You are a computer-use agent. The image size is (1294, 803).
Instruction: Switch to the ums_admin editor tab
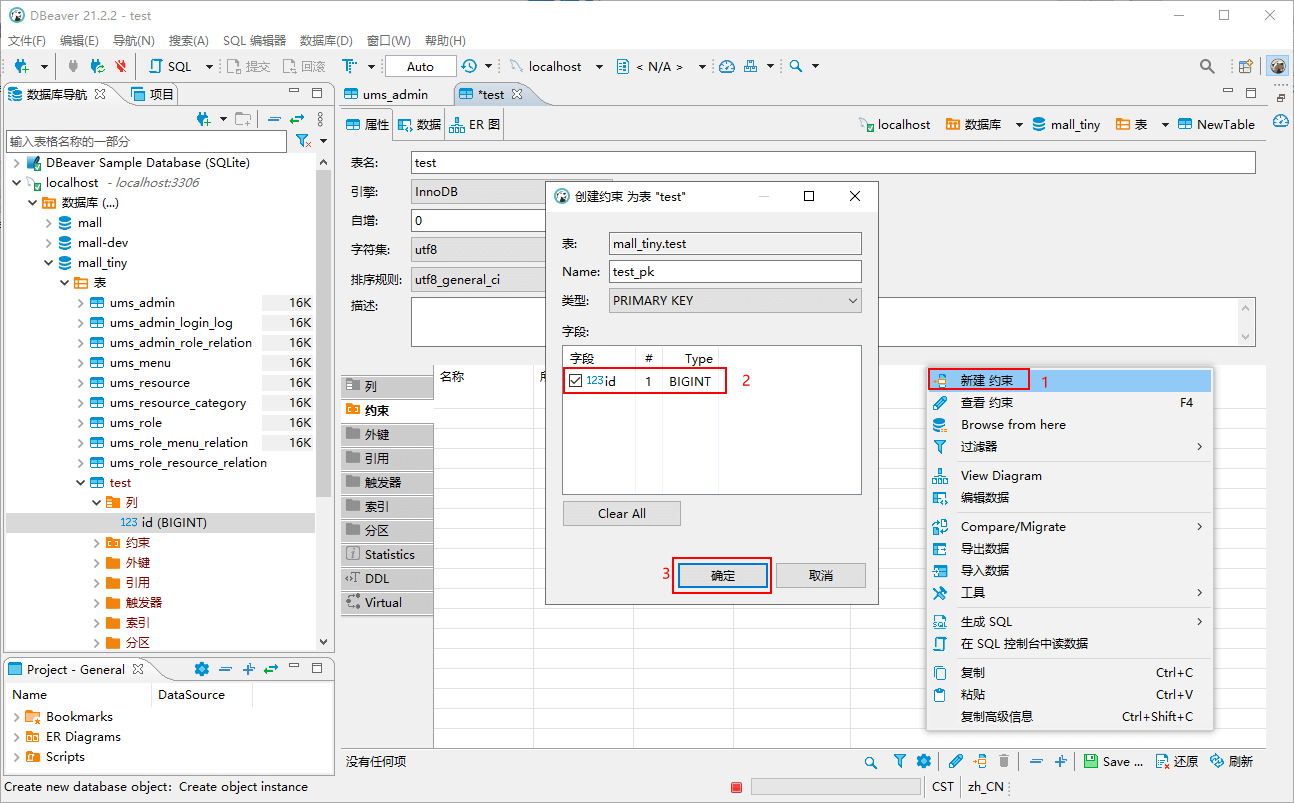pyautogui.click(x=387, y=94)
